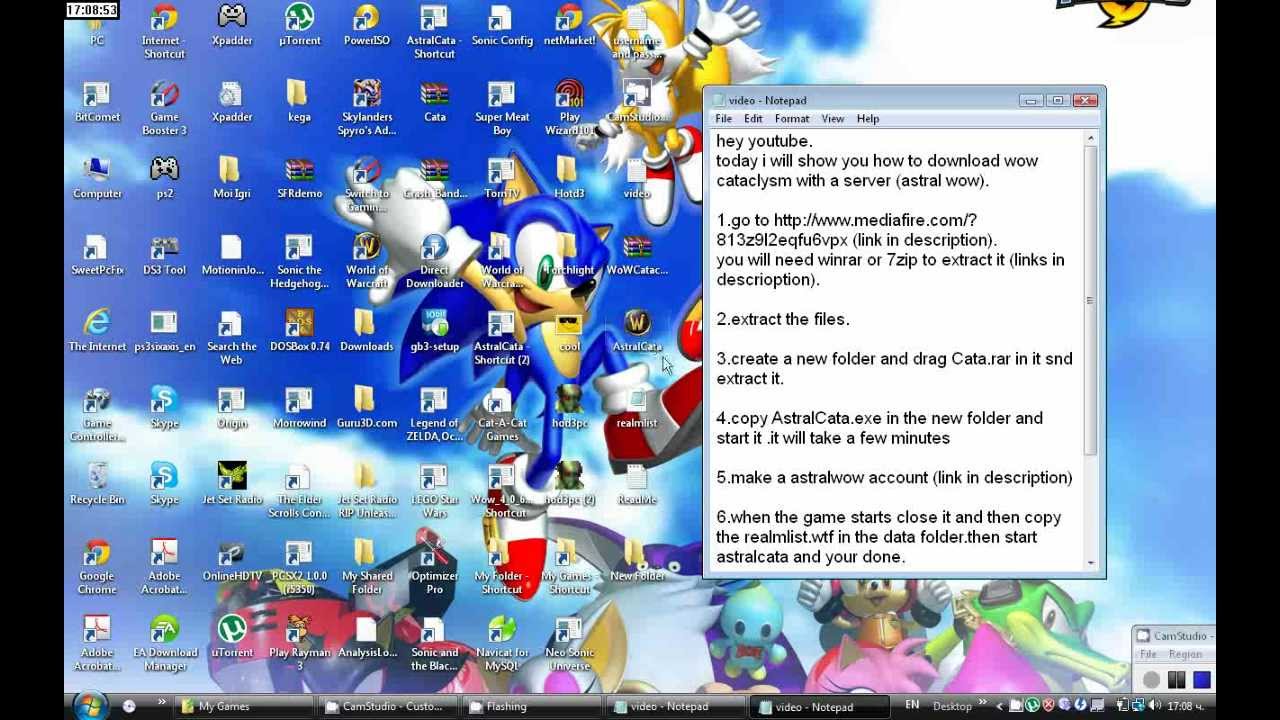The height and width of the screenshot is (720, 1280).
Task: Open Direct Downloader icon
Action: 434,262
